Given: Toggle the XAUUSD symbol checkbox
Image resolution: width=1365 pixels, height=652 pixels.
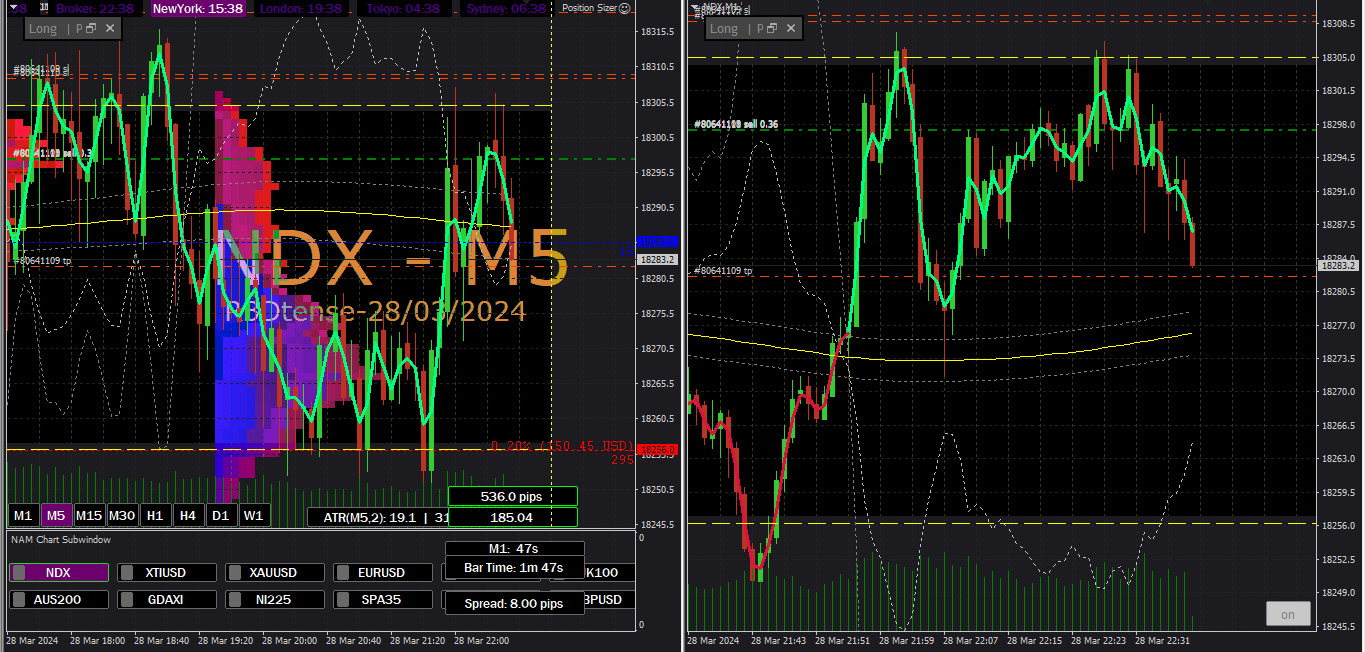Looking at the screenshot, I should coord(235,573).
